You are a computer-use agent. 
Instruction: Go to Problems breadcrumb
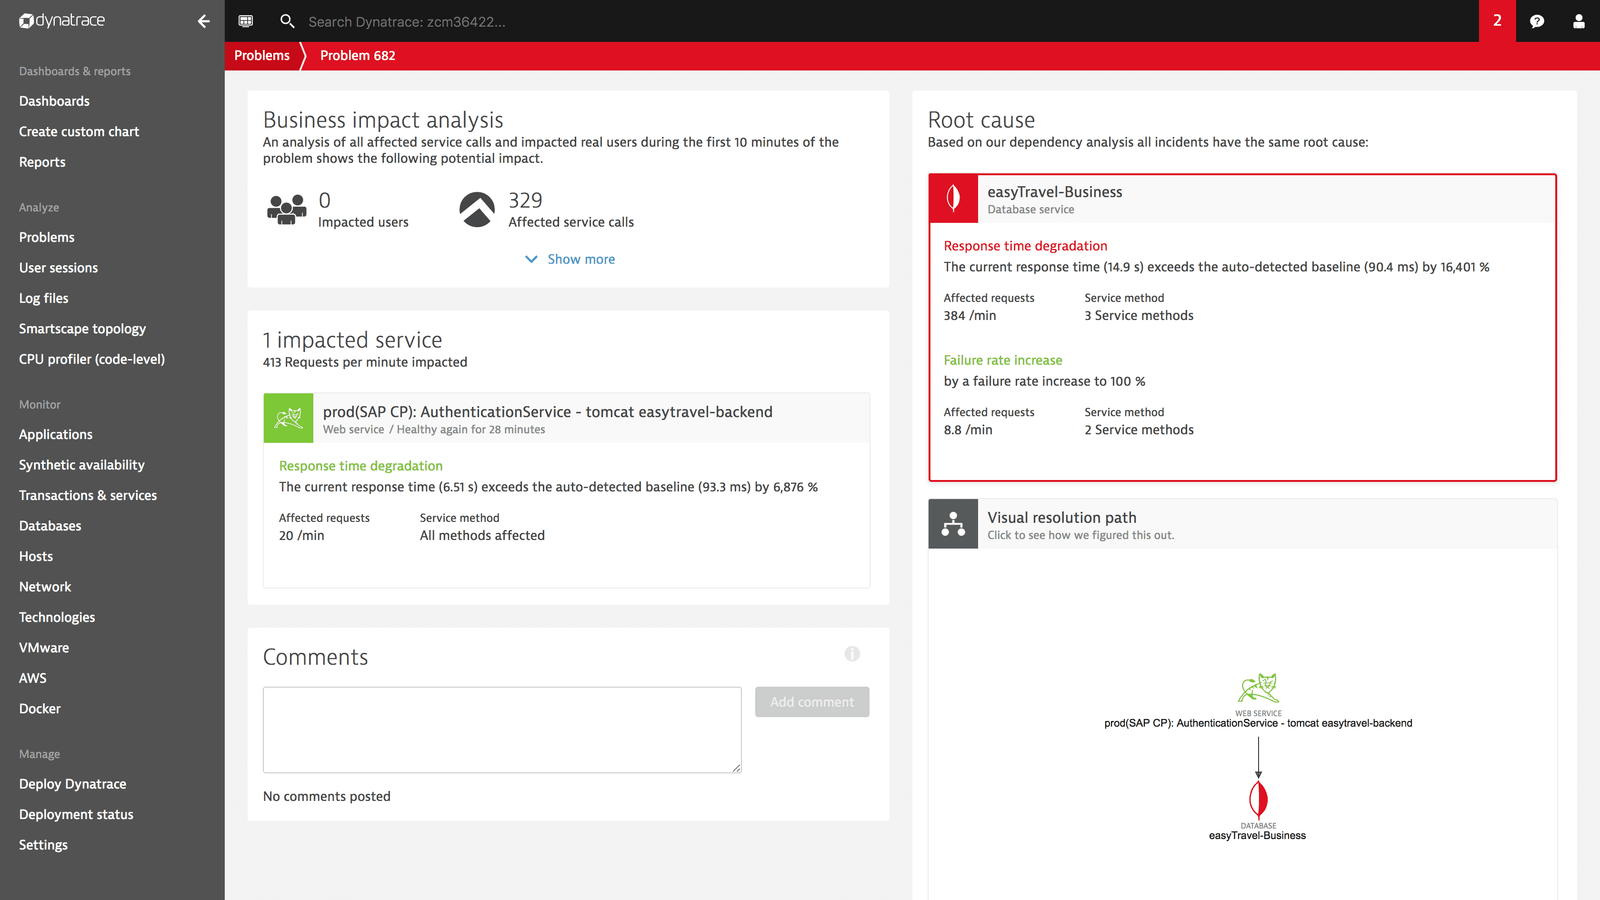click(x=262, y=56)
